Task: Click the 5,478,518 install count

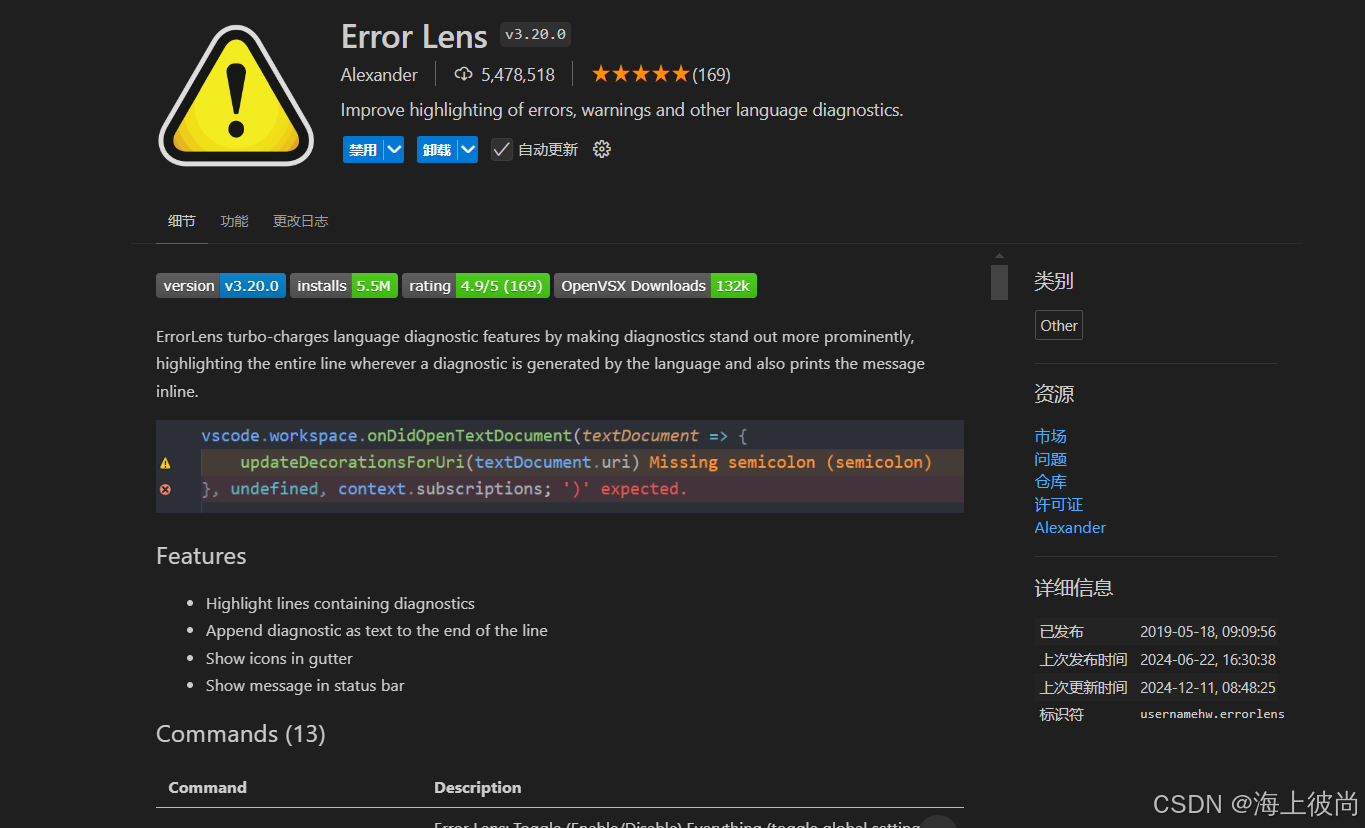Action: point(517,75)
